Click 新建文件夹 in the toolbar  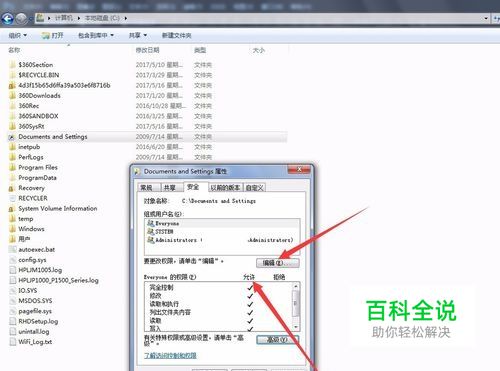[x=176, y=35]
